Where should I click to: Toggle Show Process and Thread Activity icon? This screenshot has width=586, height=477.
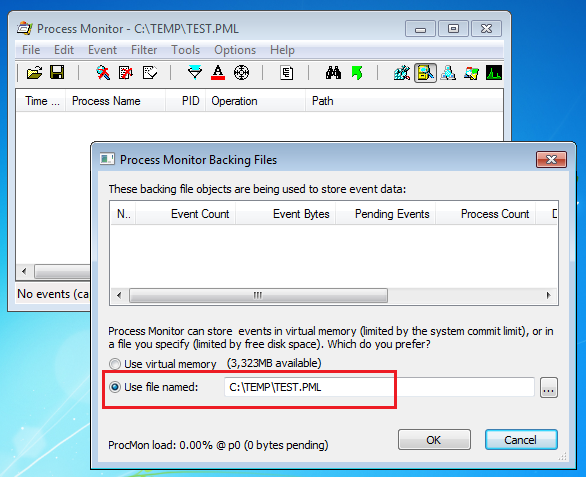[471, 73]
